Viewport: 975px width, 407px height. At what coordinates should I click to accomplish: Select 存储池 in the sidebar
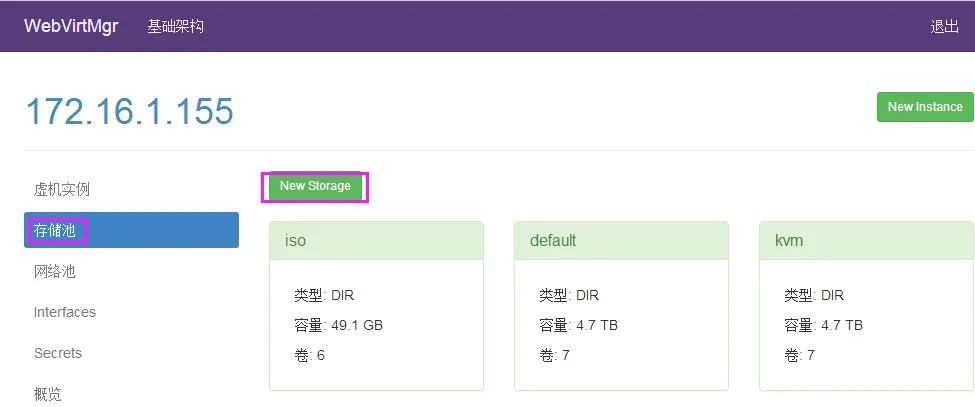(x=55, y=230)
